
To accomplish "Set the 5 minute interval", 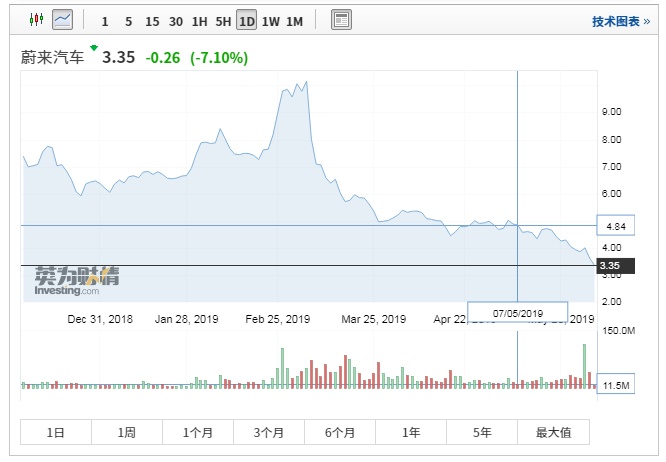I will tap(128, 21).
